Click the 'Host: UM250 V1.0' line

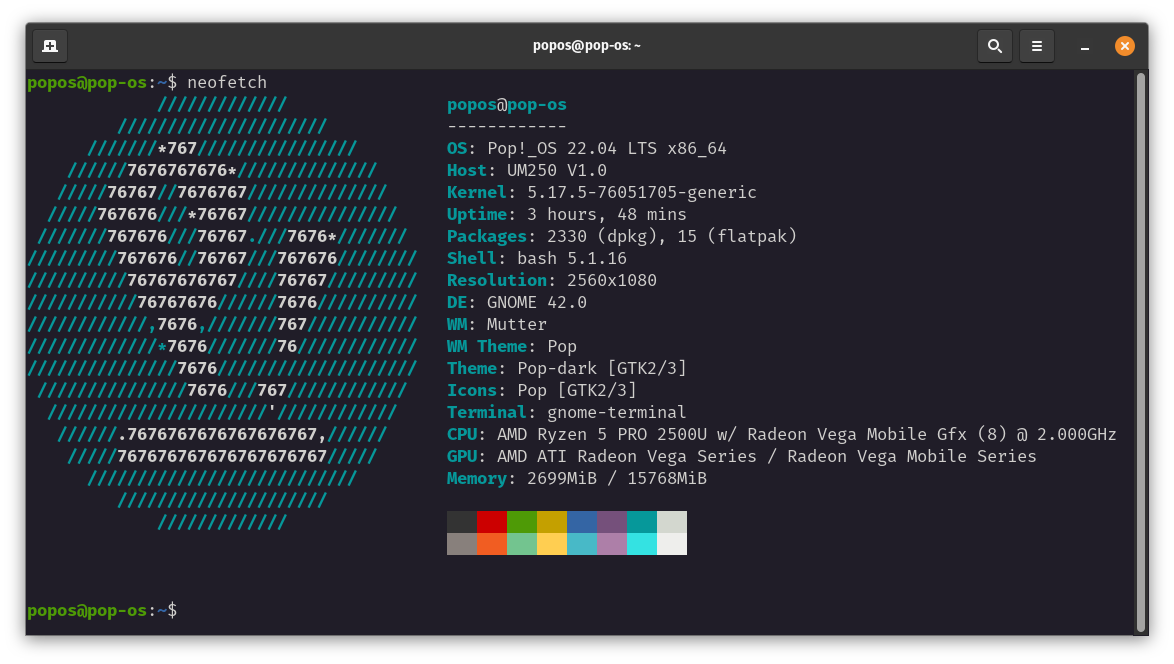pos(527,171)
